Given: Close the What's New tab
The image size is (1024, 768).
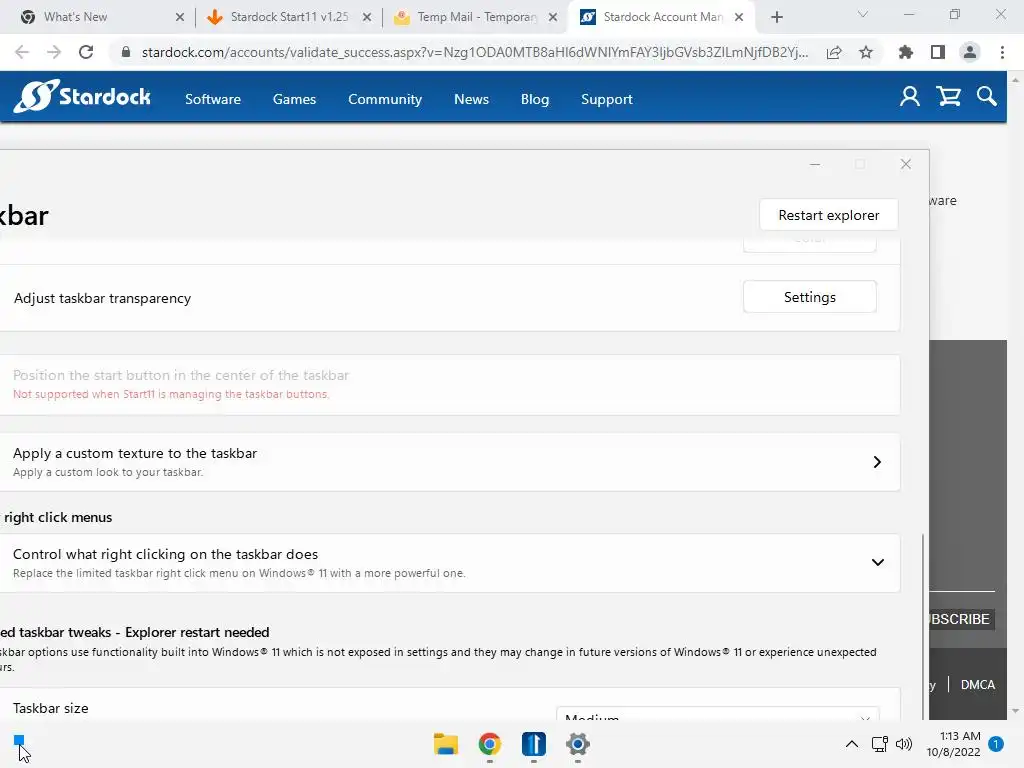Looking at the screenshot, I should pyautogui.click(x=180, y=17).
